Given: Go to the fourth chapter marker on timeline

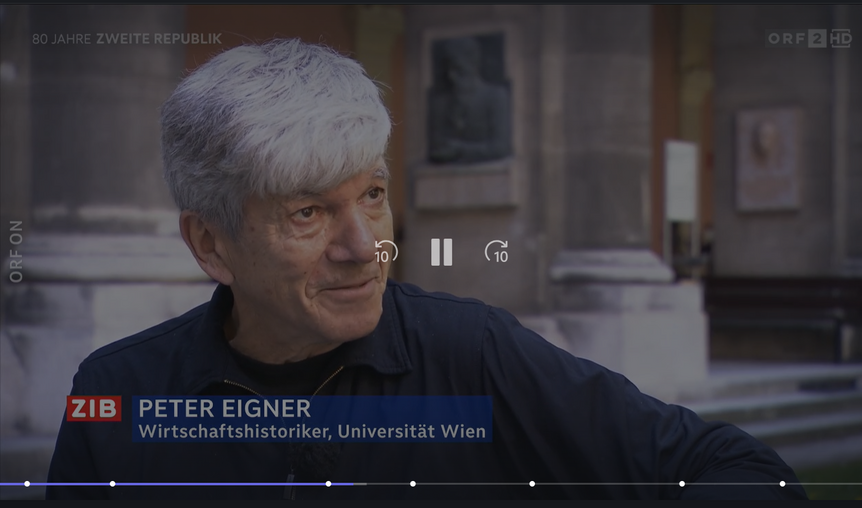Looking at the screenshot, I should click(x=413, y=484).
